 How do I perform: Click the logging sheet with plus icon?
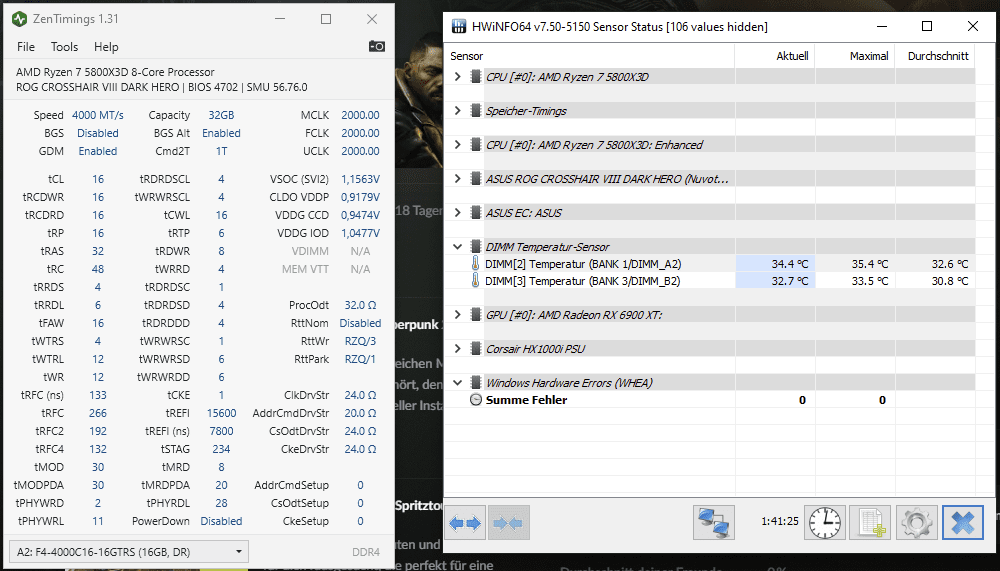[871, 523]
